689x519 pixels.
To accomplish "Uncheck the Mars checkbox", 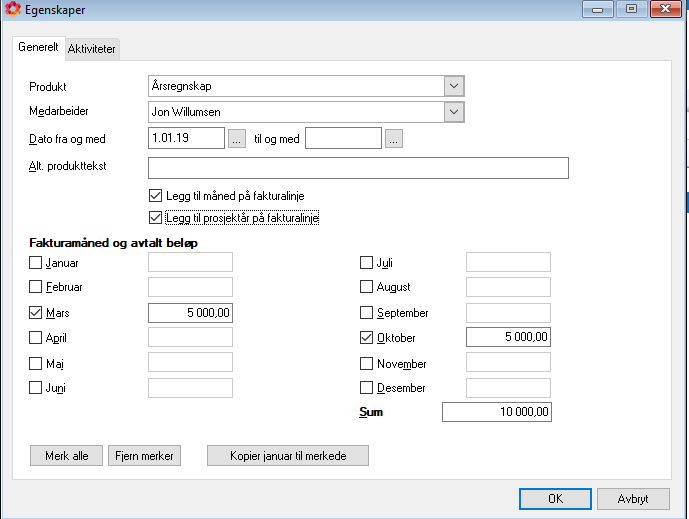I will tap(35, 312).
